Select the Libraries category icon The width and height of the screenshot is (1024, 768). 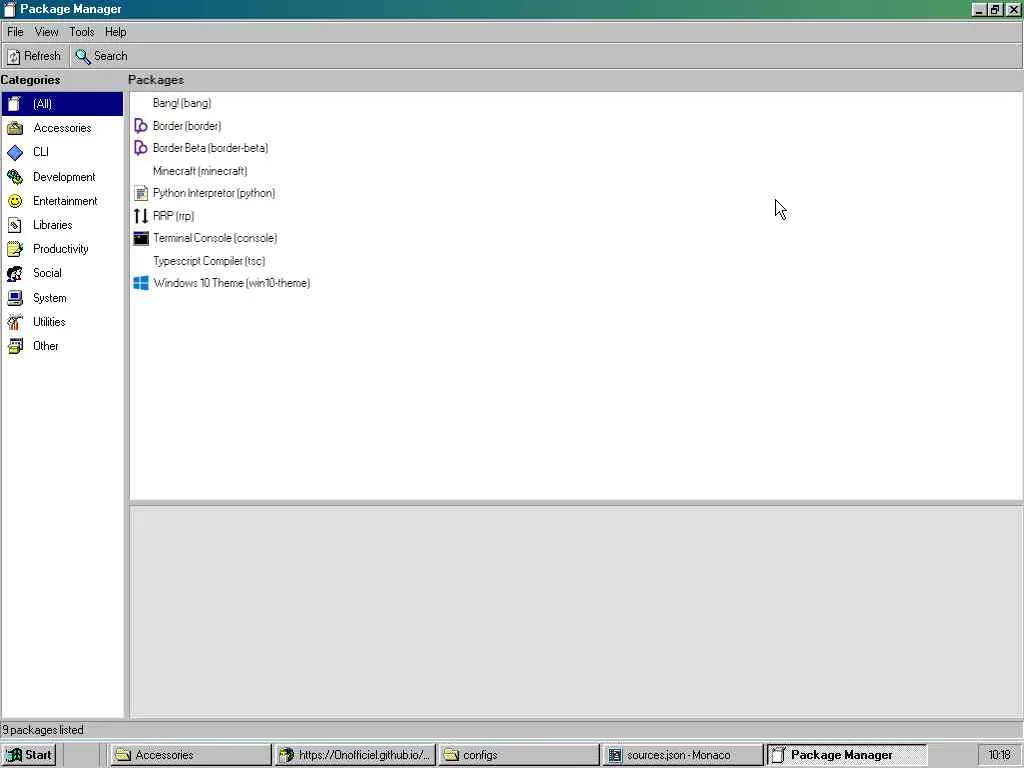pos(14,225)
